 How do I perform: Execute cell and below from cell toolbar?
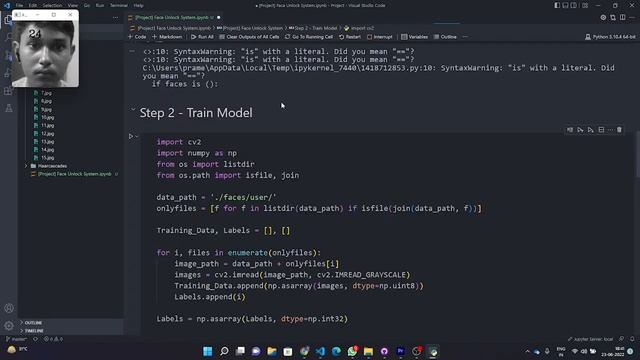591,130
